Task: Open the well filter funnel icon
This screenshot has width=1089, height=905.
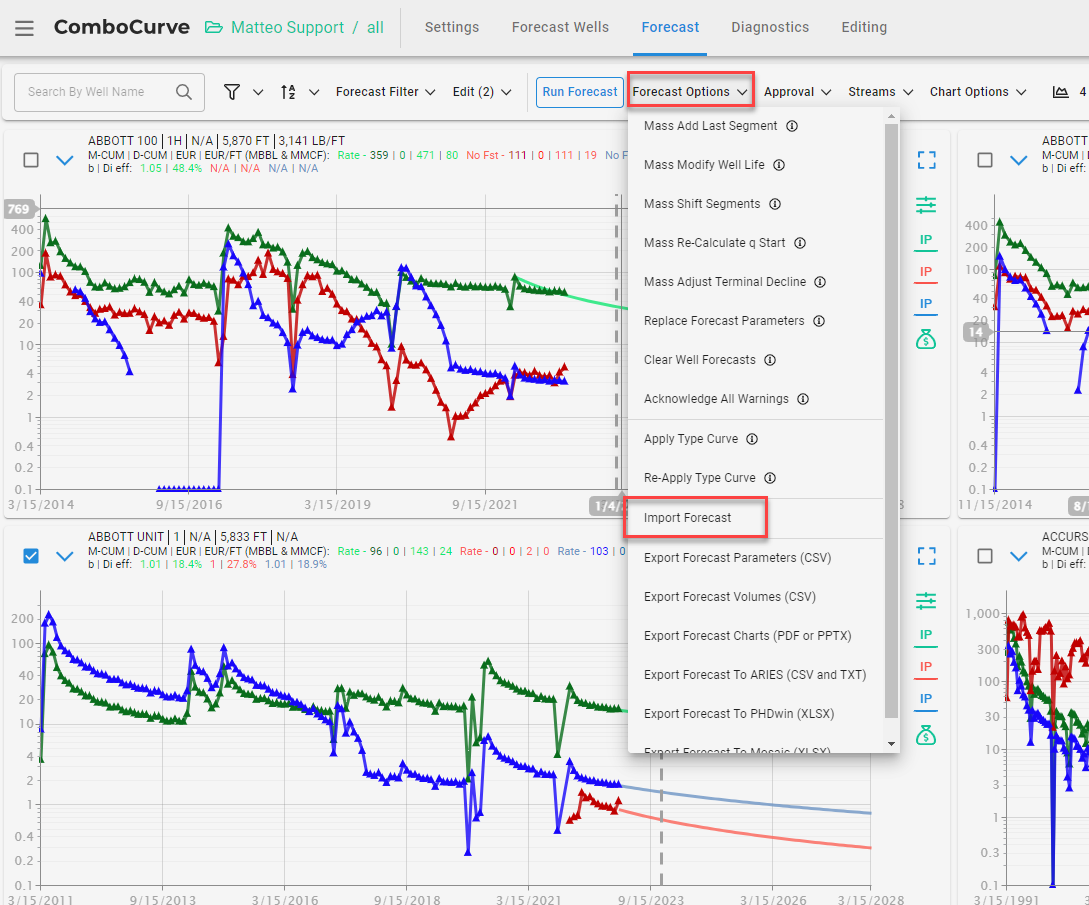Action: [x=232, y=92]
